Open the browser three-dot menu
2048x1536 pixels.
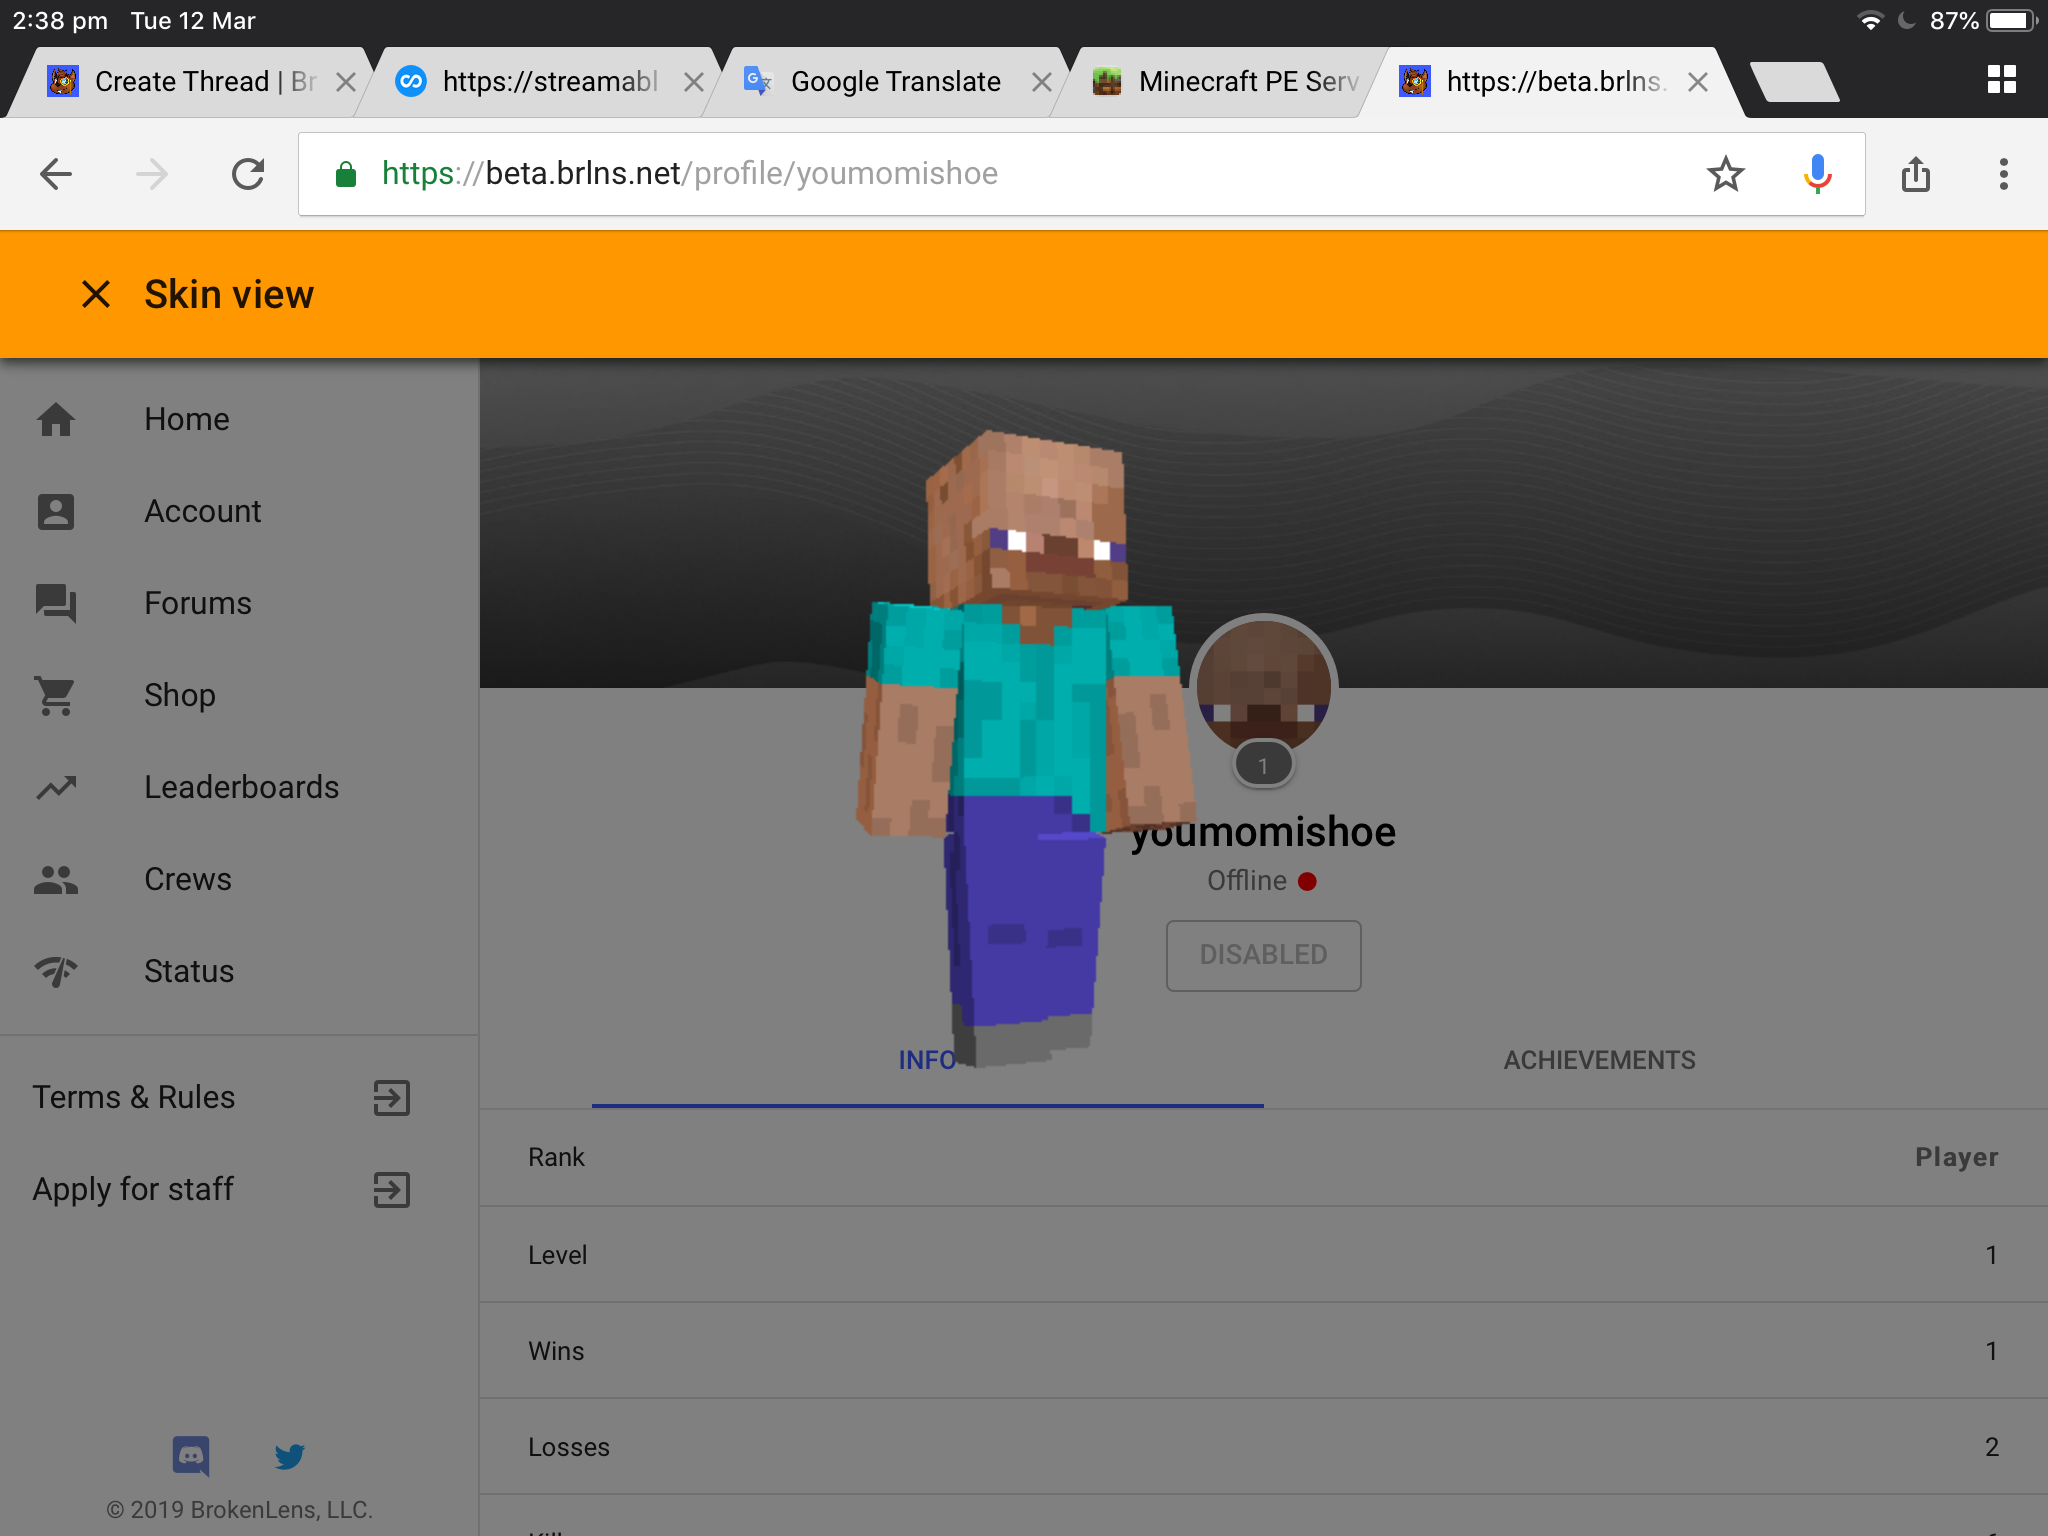click(2003, 174)
